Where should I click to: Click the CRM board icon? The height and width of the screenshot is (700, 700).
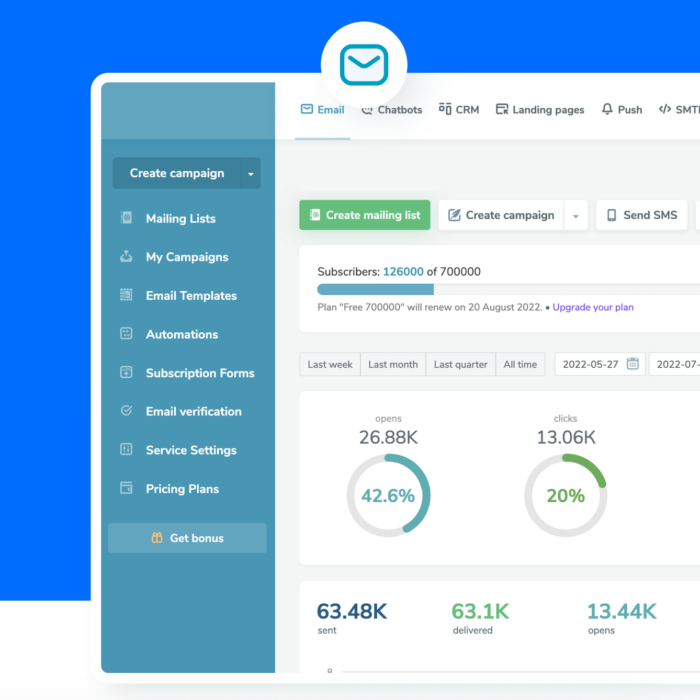click(445, 109)
